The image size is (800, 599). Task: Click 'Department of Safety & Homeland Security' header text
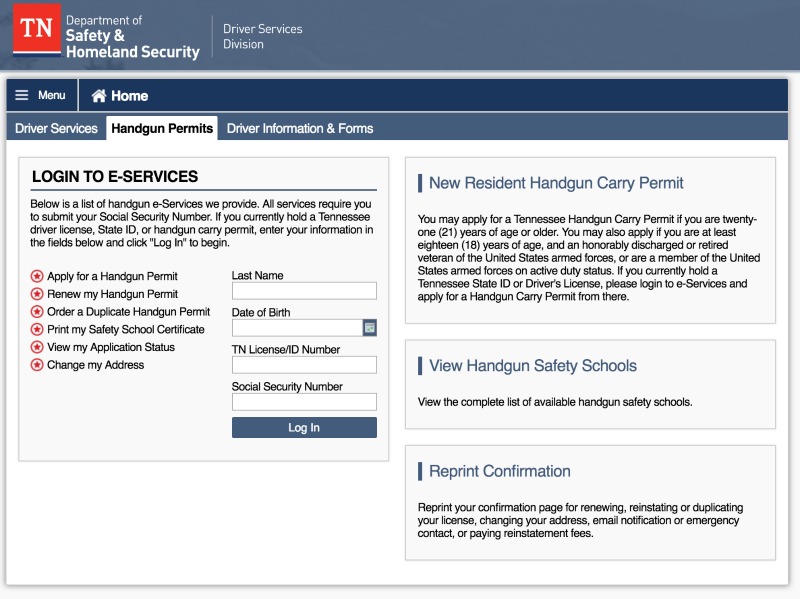click(133, 37)
